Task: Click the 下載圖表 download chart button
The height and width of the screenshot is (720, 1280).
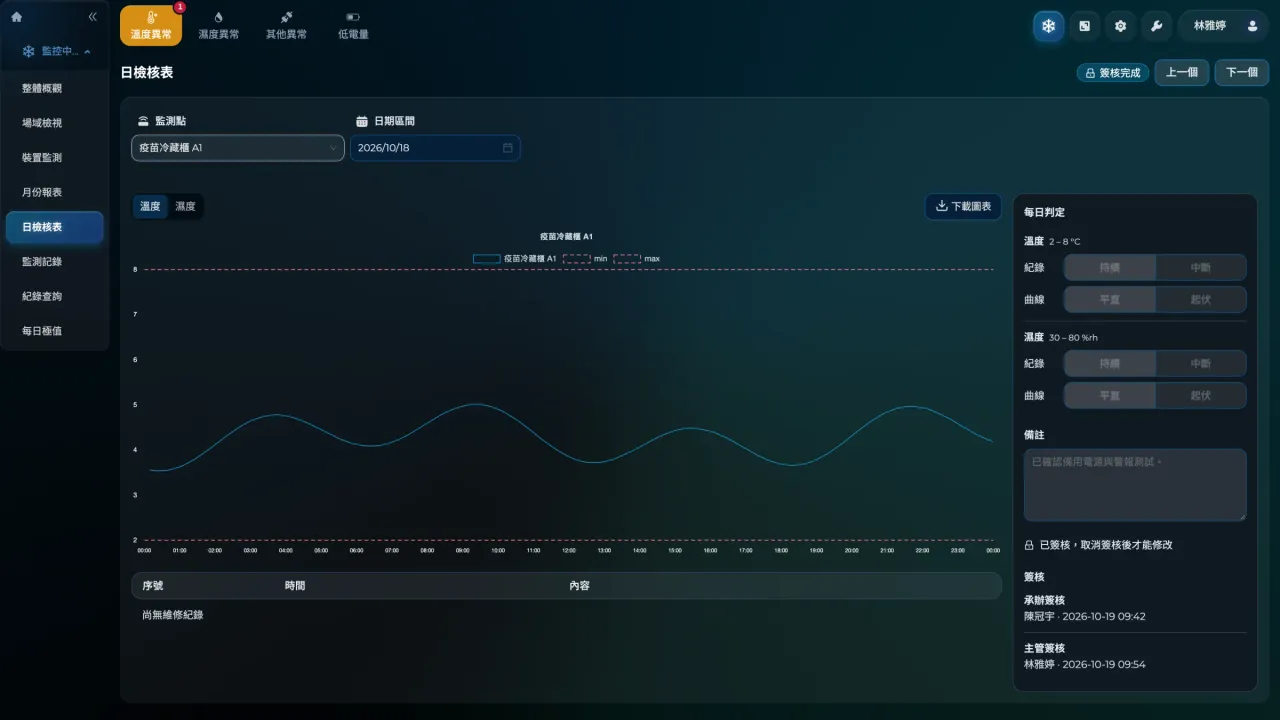Action: pyautogui.click(x=963, y=207)
